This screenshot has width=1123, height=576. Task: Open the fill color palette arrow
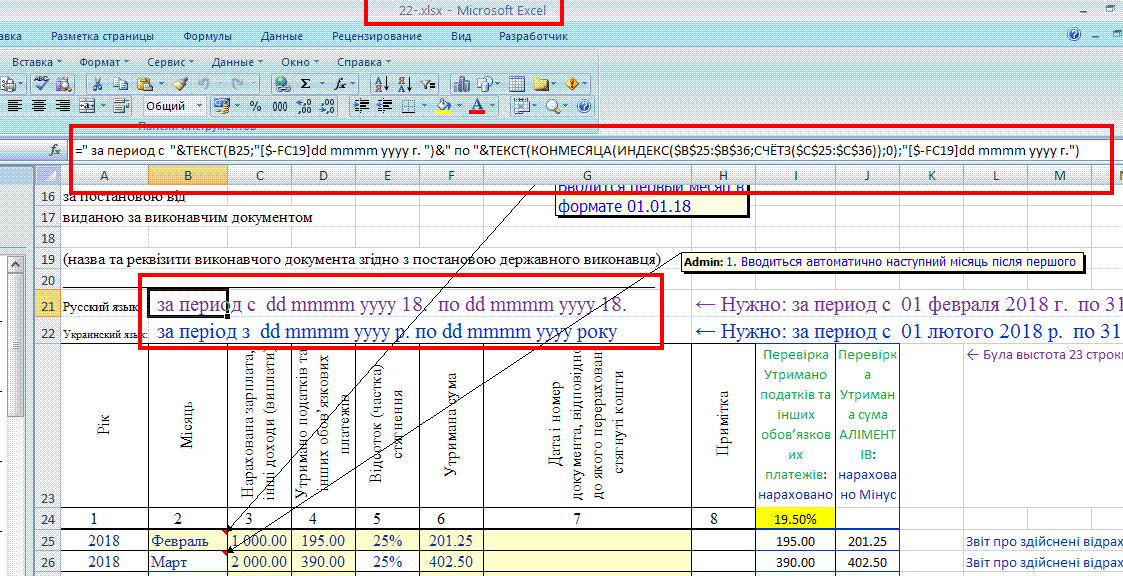(459, 106)
